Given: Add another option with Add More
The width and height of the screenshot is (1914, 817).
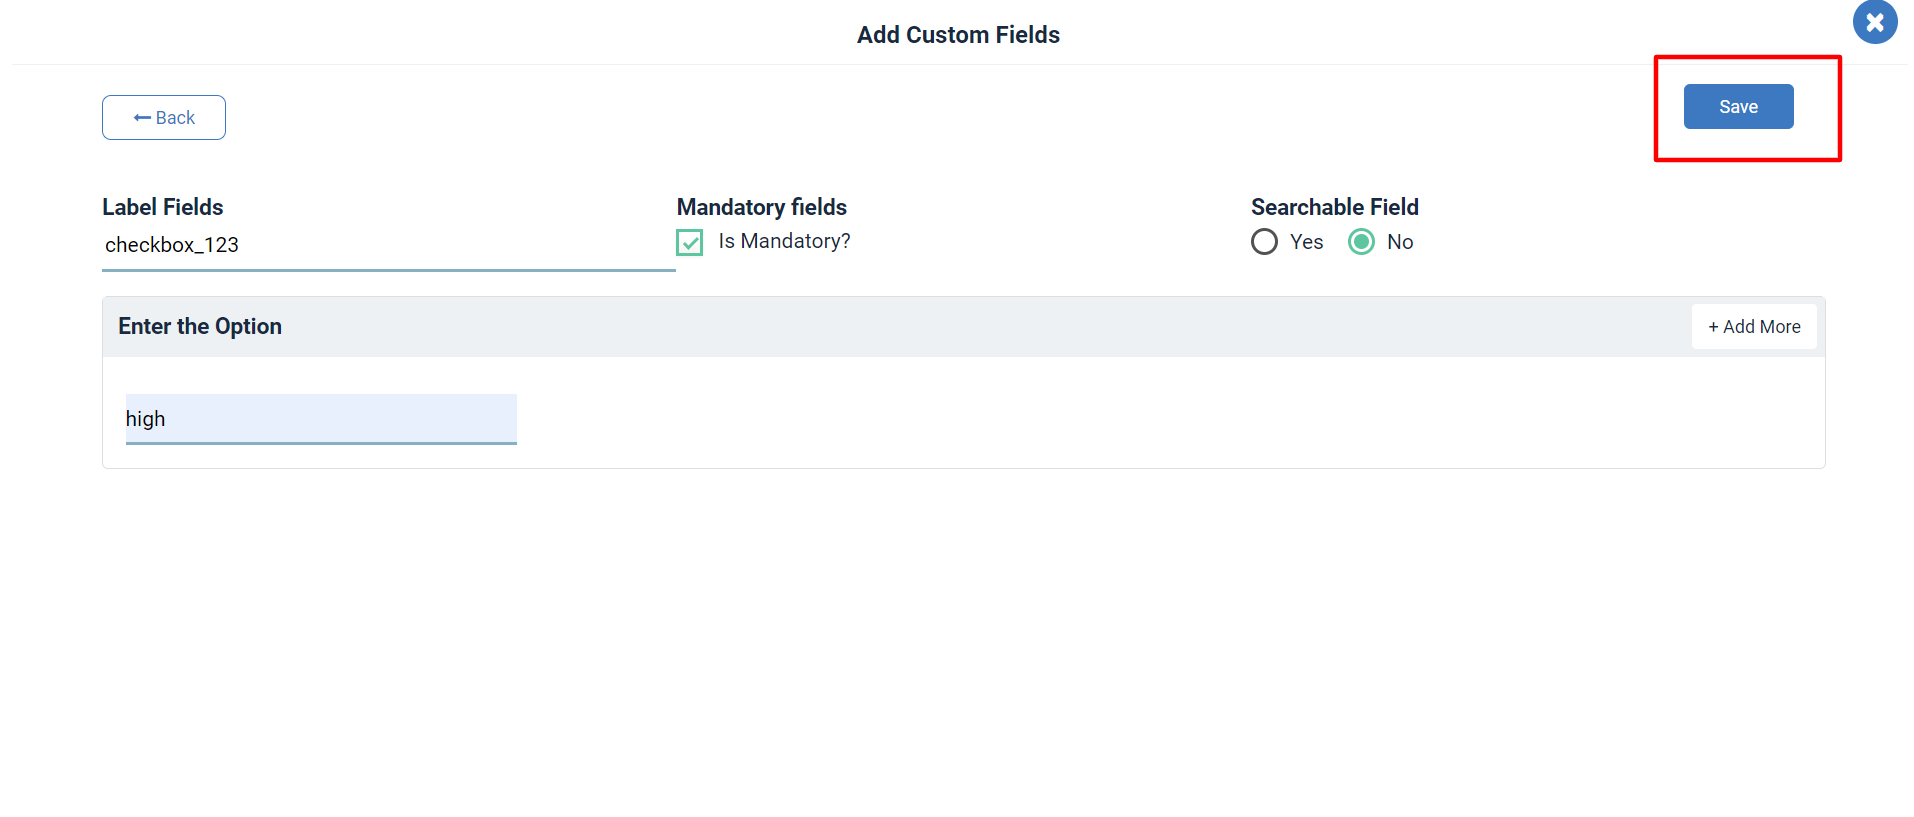Looking at the screenshot, I should (x=1754, y=327).
